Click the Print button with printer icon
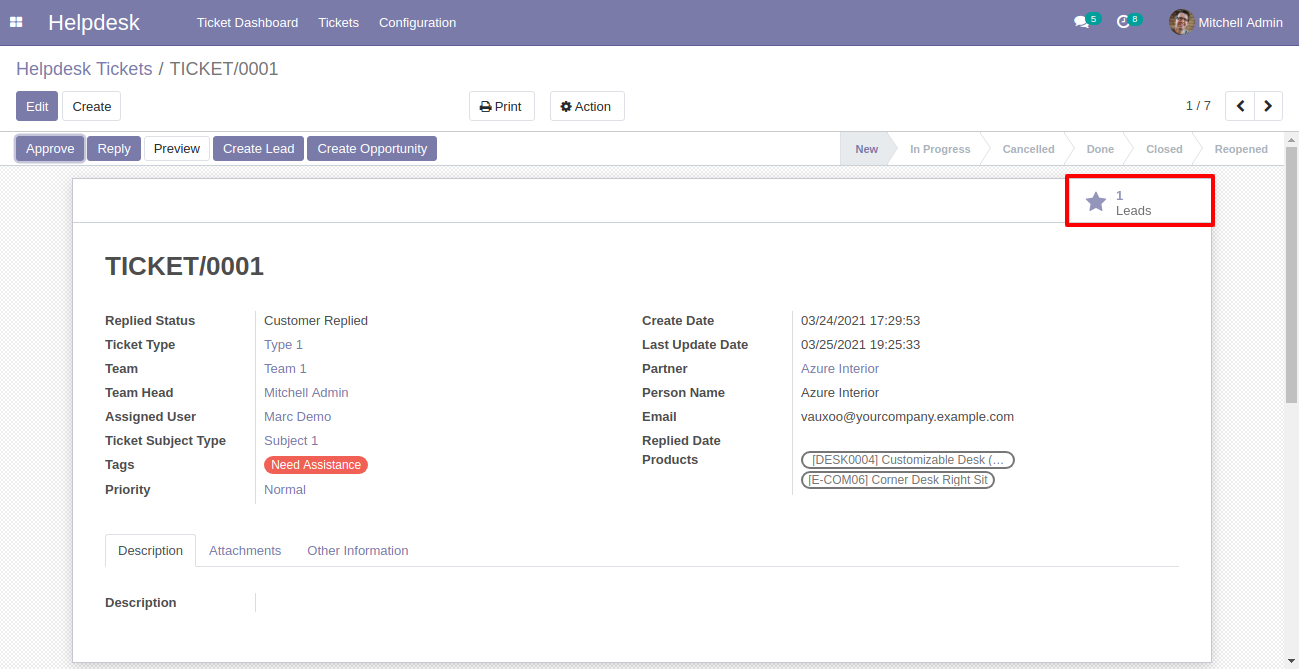The image size is (1299, 669). [x=501, y=106]
